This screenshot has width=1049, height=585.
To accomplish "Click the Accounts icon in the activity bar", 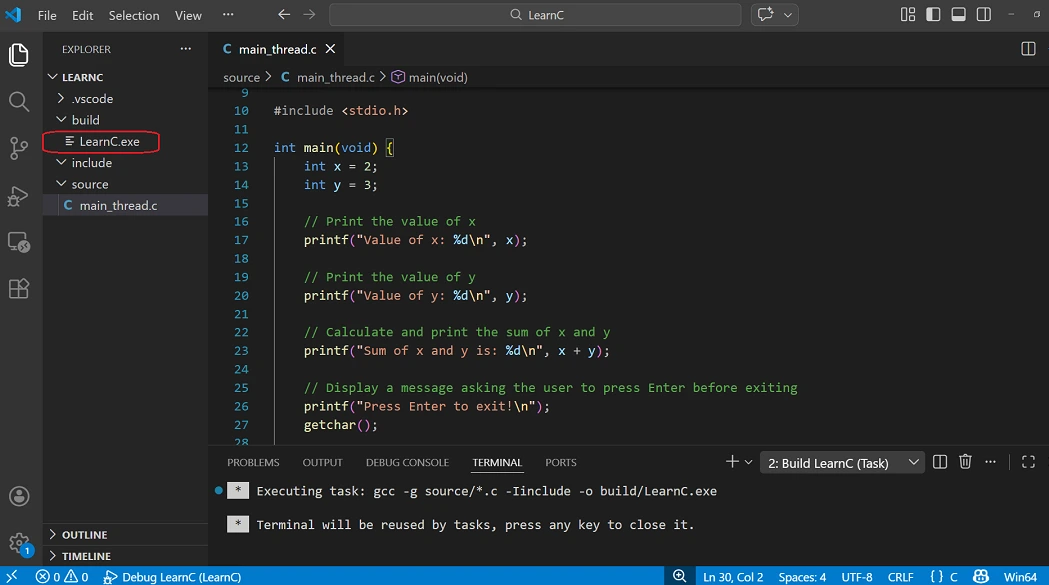I will (18, 495).
